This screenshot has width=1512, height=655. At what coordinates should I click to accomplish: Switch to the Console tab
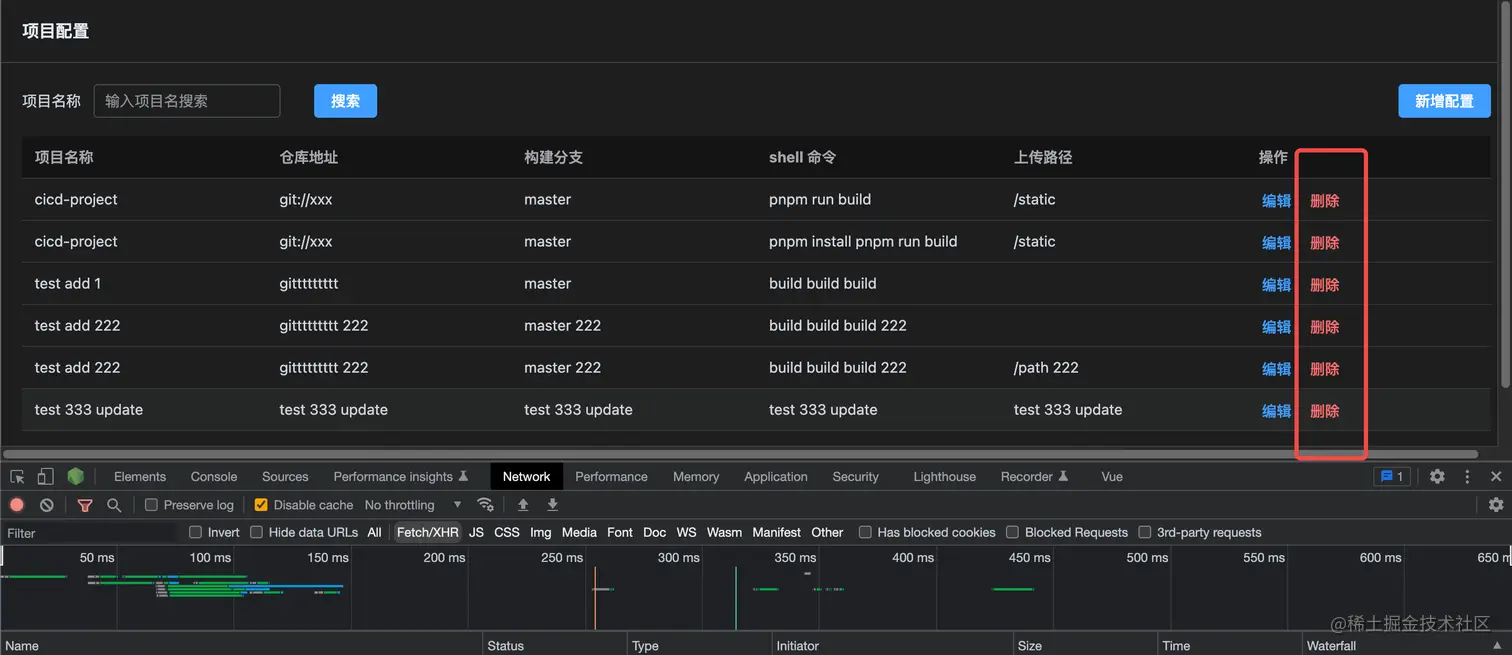click(x=214, y=477)
